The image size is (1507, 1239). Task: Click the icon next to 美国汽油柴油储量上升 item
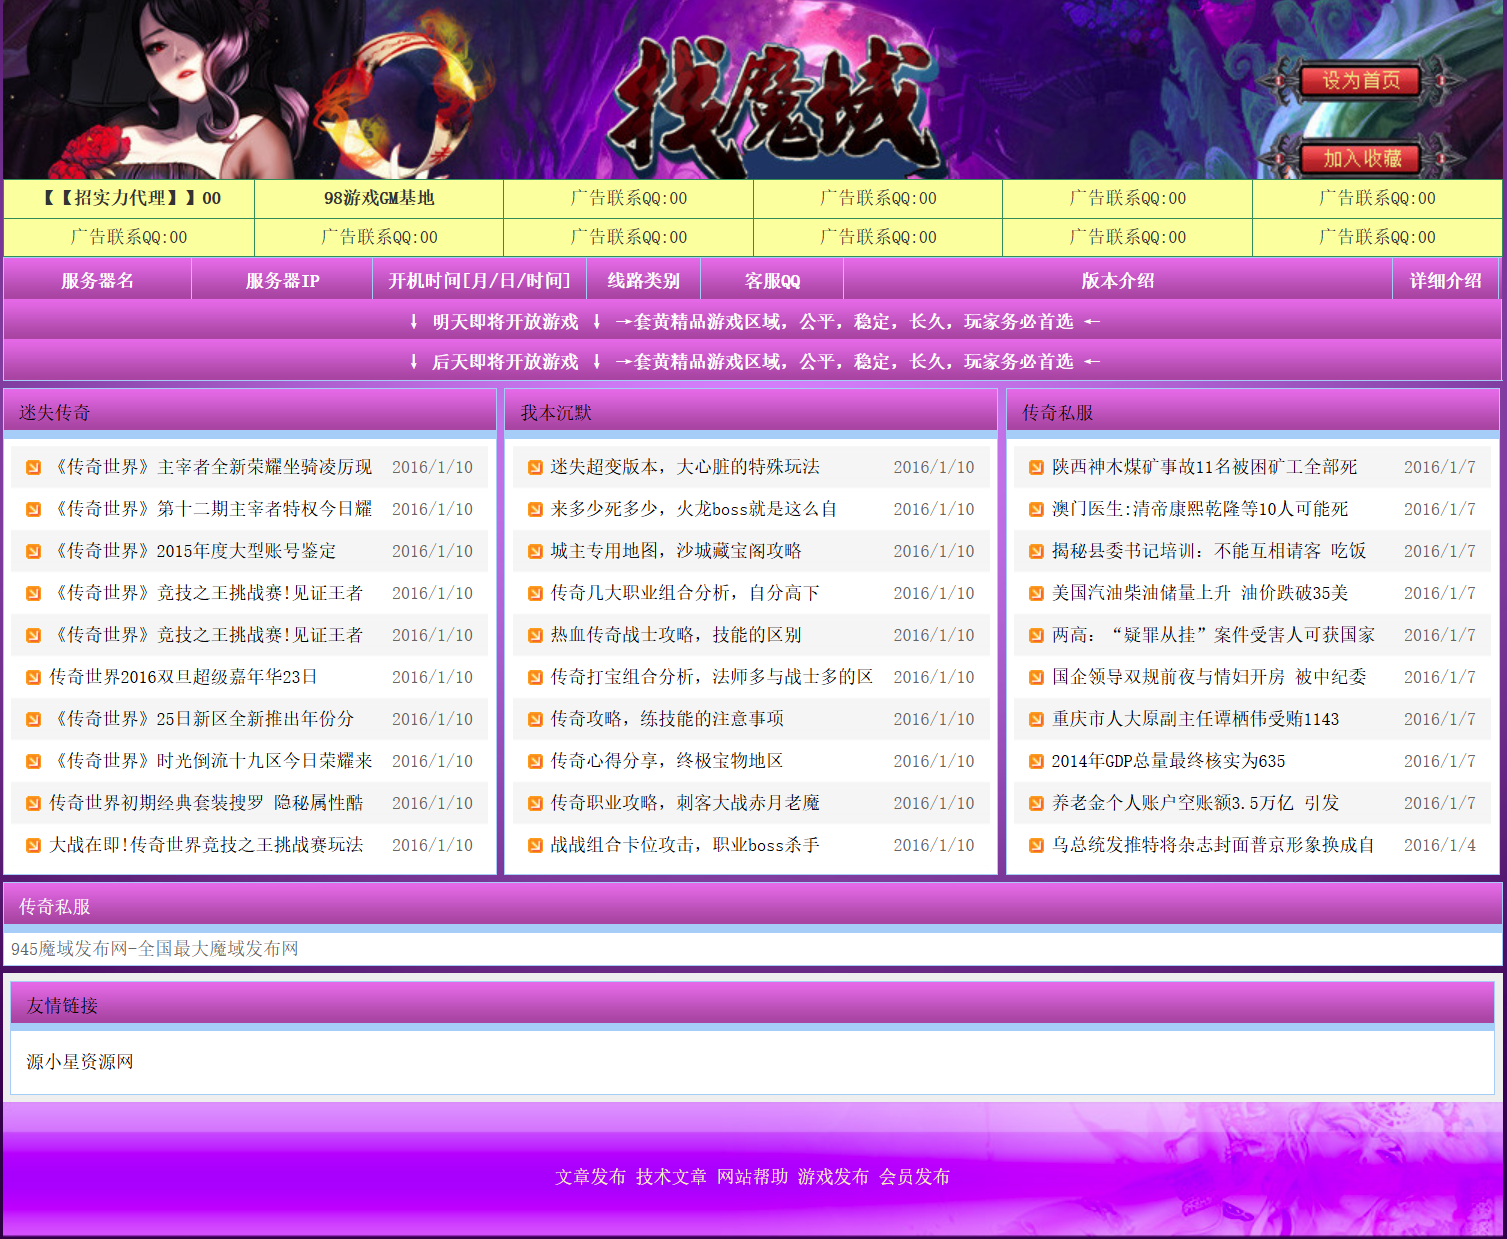click(x=1035, y=593)
